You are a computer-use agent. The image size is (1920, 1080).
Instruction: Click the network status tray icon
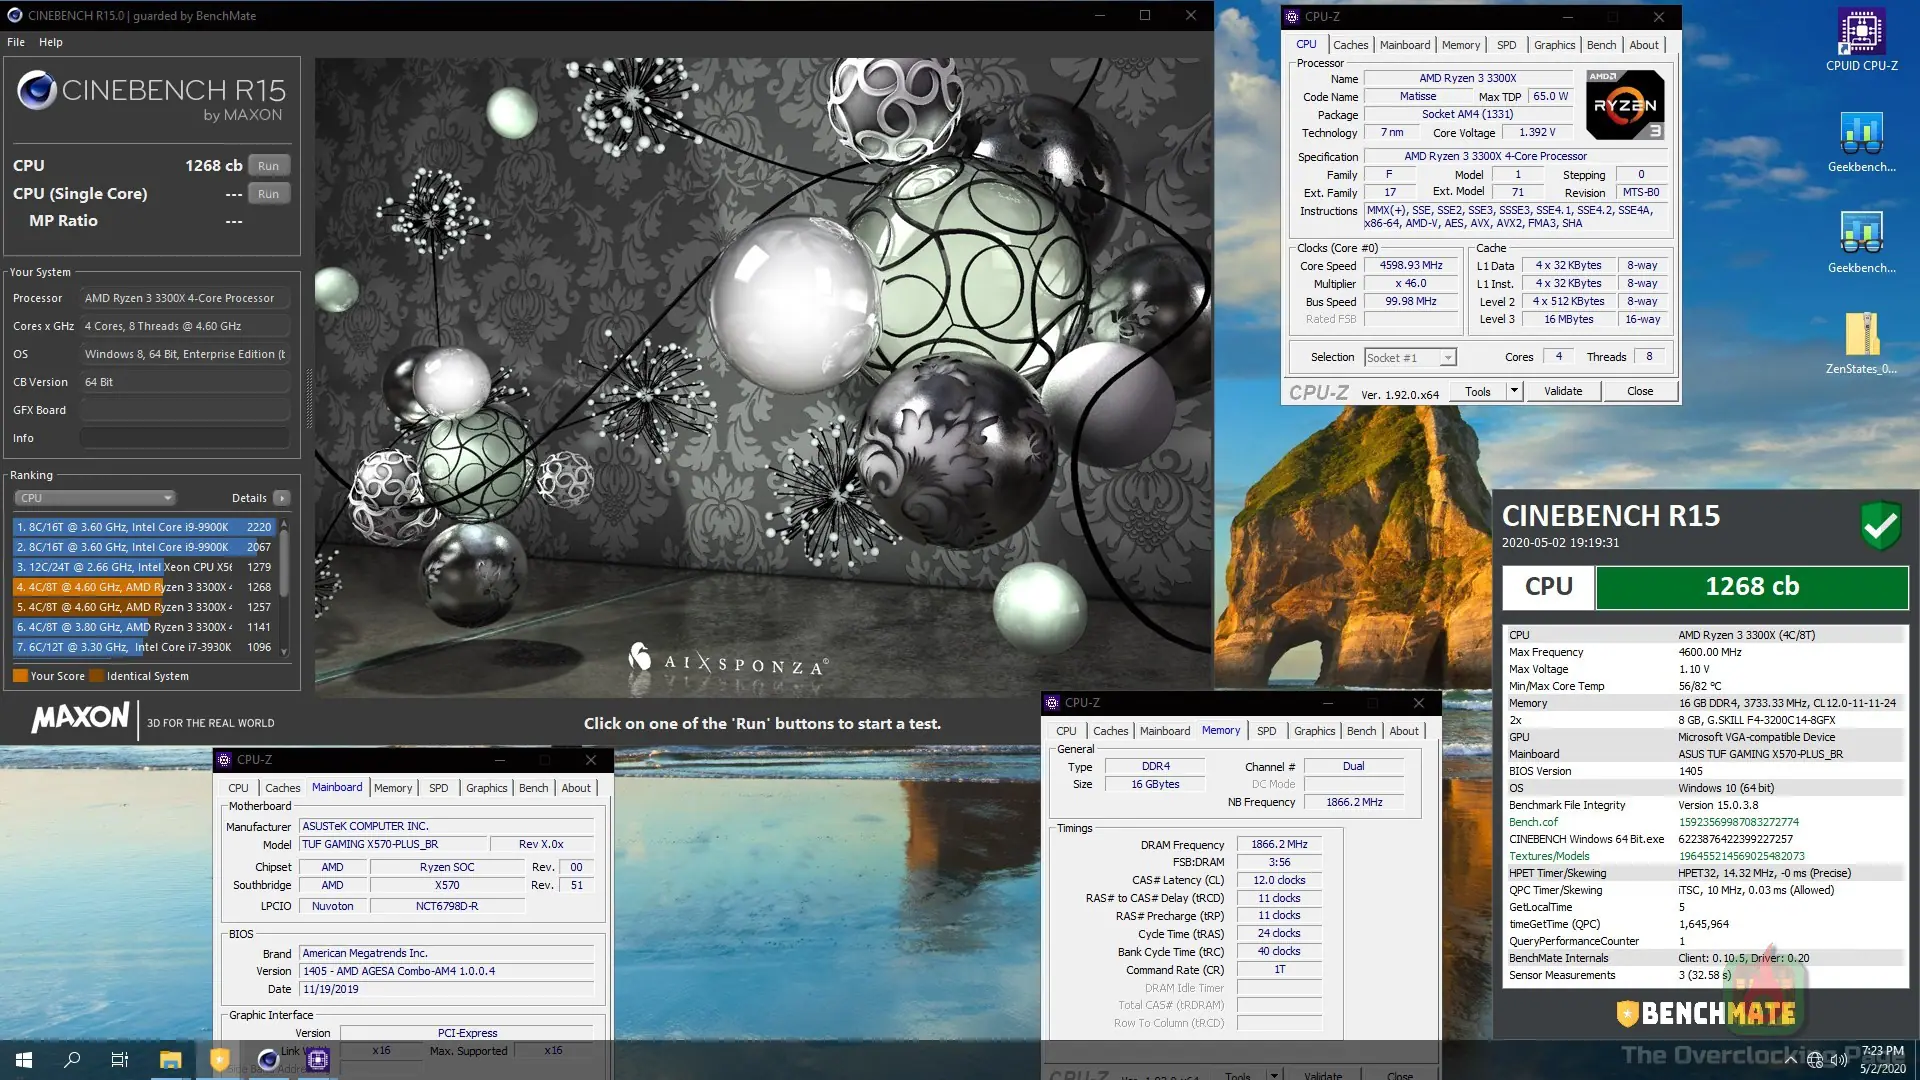1815,1061
